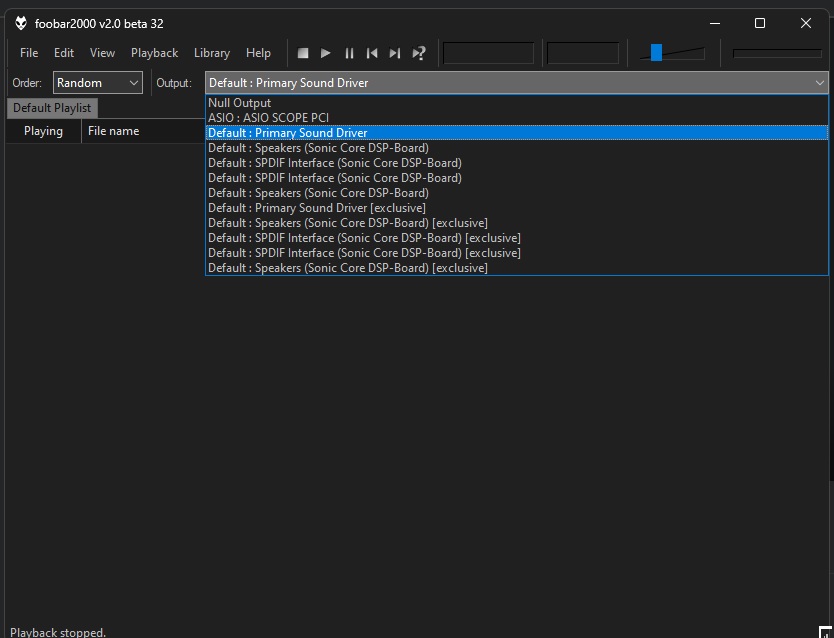Collapse the Output device dropdown arrow
The width and height of the screenshot is (834, 638).
[819, 83]
